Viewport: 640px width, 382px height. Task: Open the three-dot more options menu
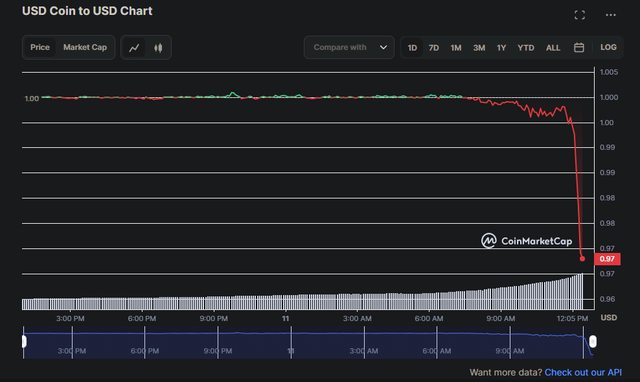point(611,15)
